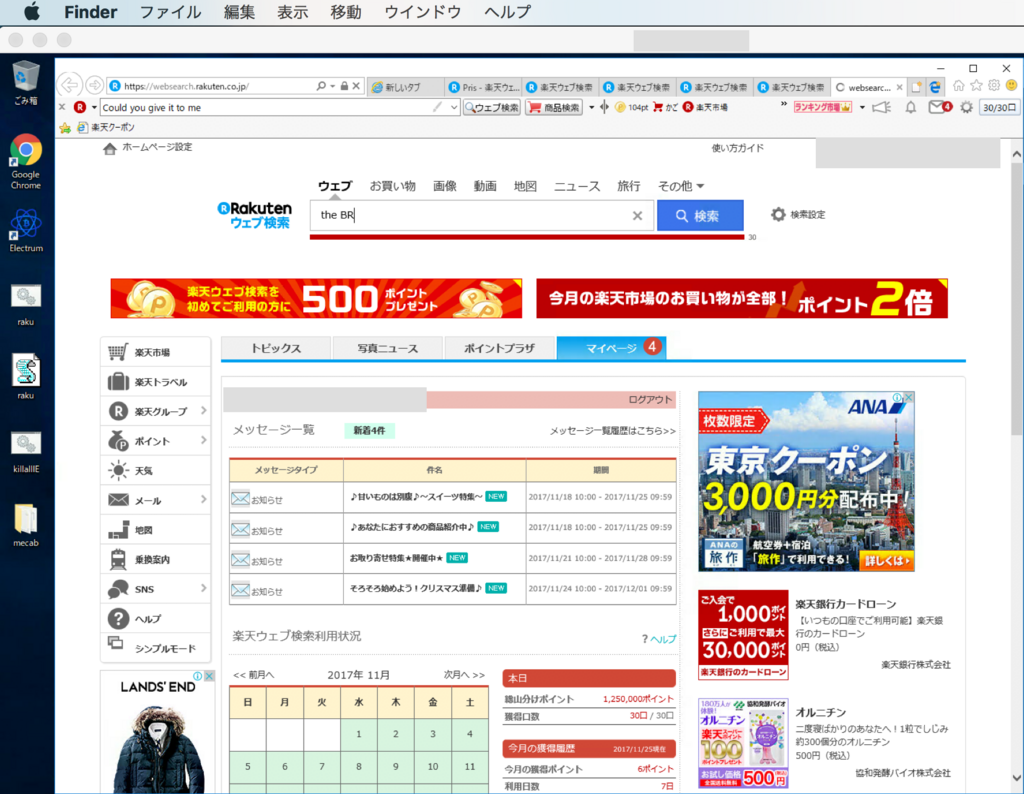Expand ポイント sidebar submenu
1024x794 pixels.
click(x=203, y=440)
